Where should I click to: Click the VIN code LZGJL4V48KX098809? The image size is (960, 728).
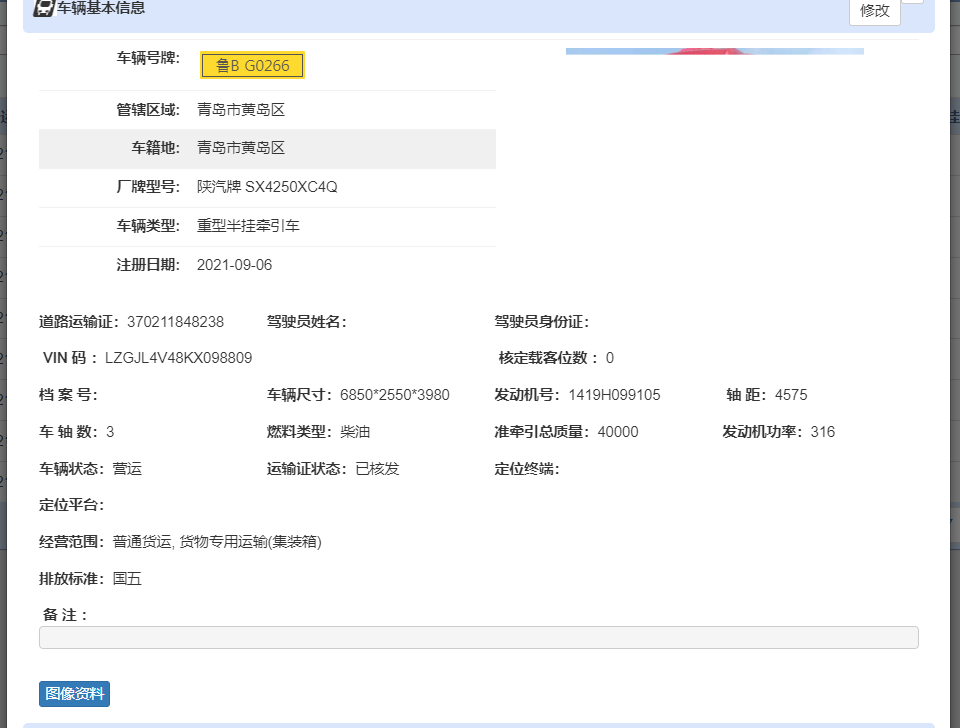click(178, 358)
